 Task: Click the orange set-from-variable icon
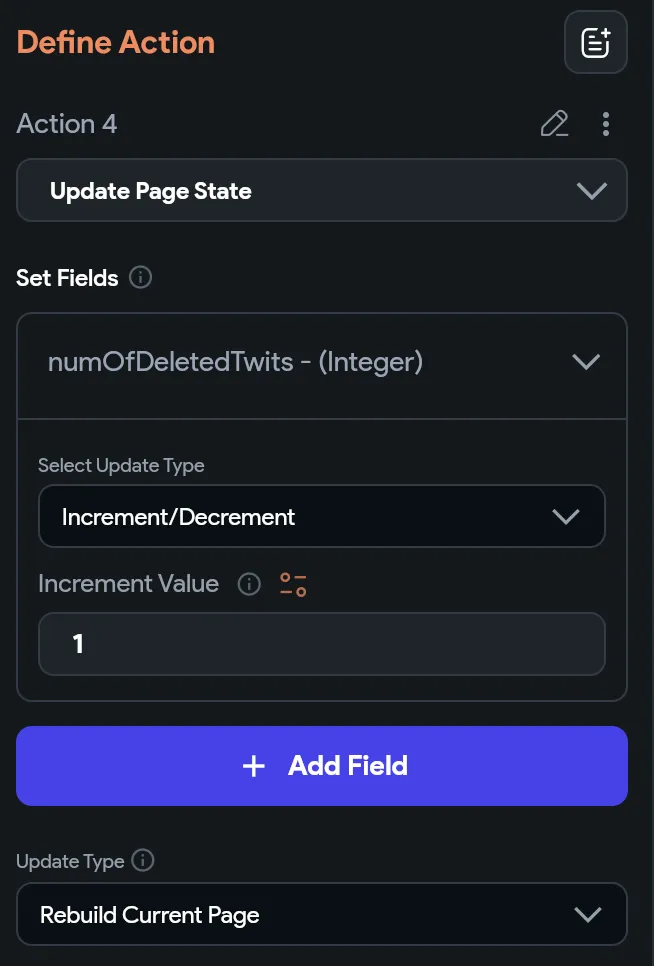coord(293,584)
